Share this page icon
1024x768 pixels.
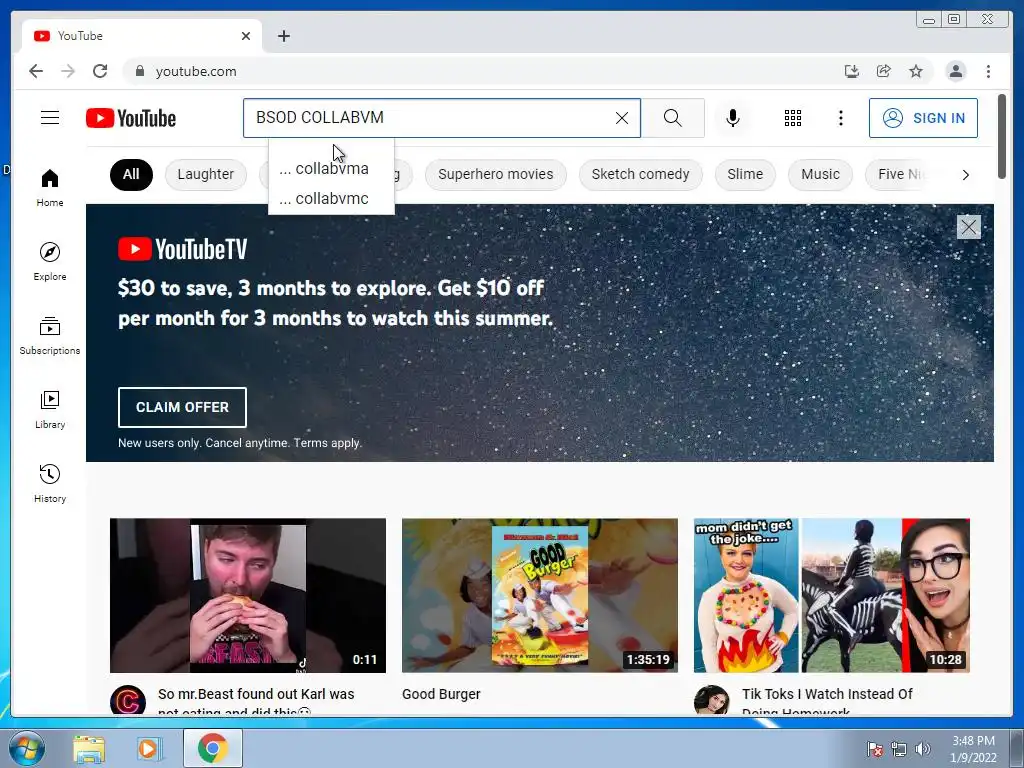point(884,71)
